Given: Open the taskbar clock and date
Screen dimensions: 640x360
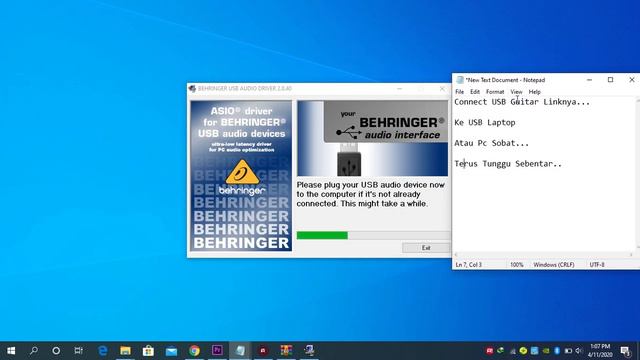Looking at the screenshot, I should click(x=600, y=351).
